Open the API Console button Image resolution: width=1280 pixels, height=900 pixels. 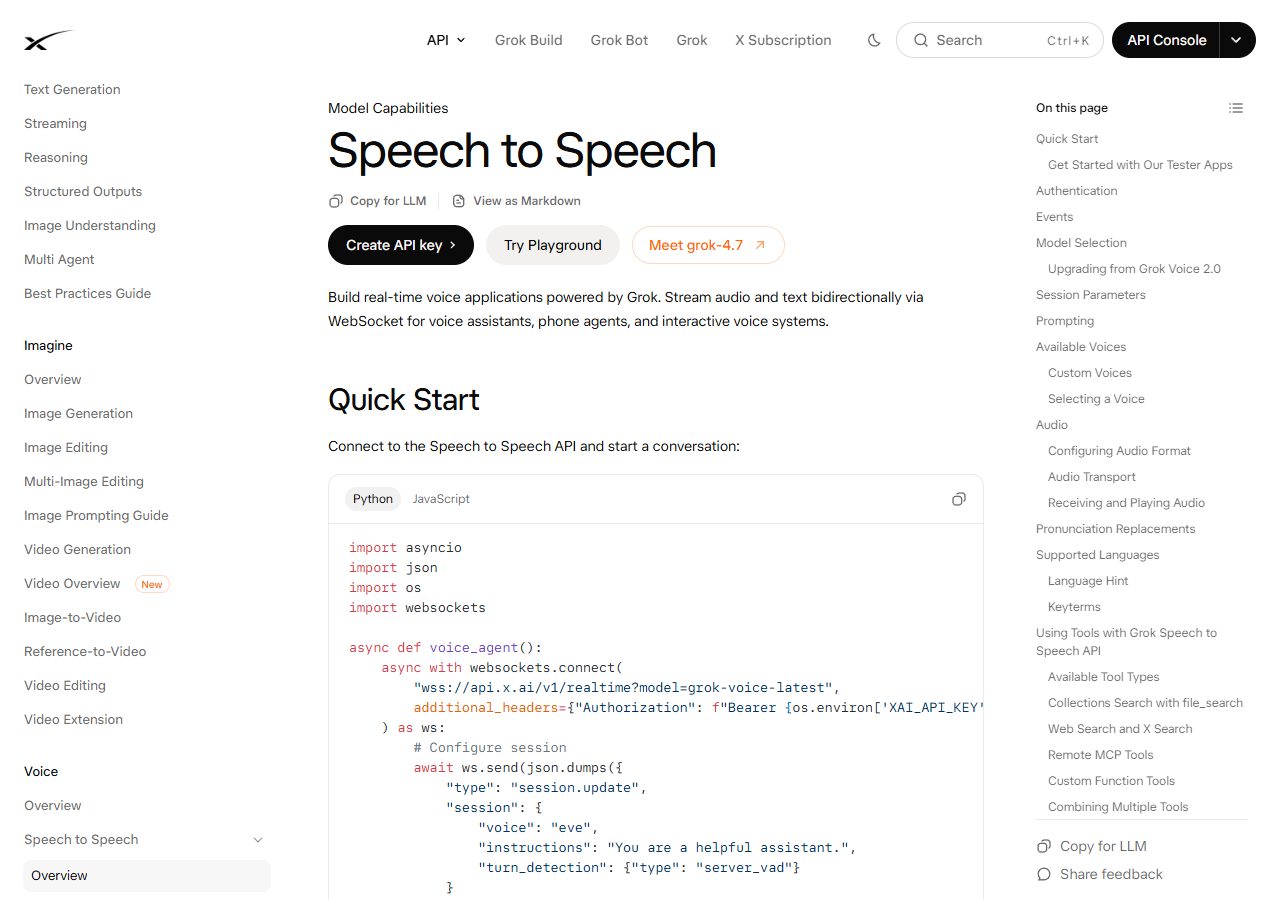[1167, 40]
